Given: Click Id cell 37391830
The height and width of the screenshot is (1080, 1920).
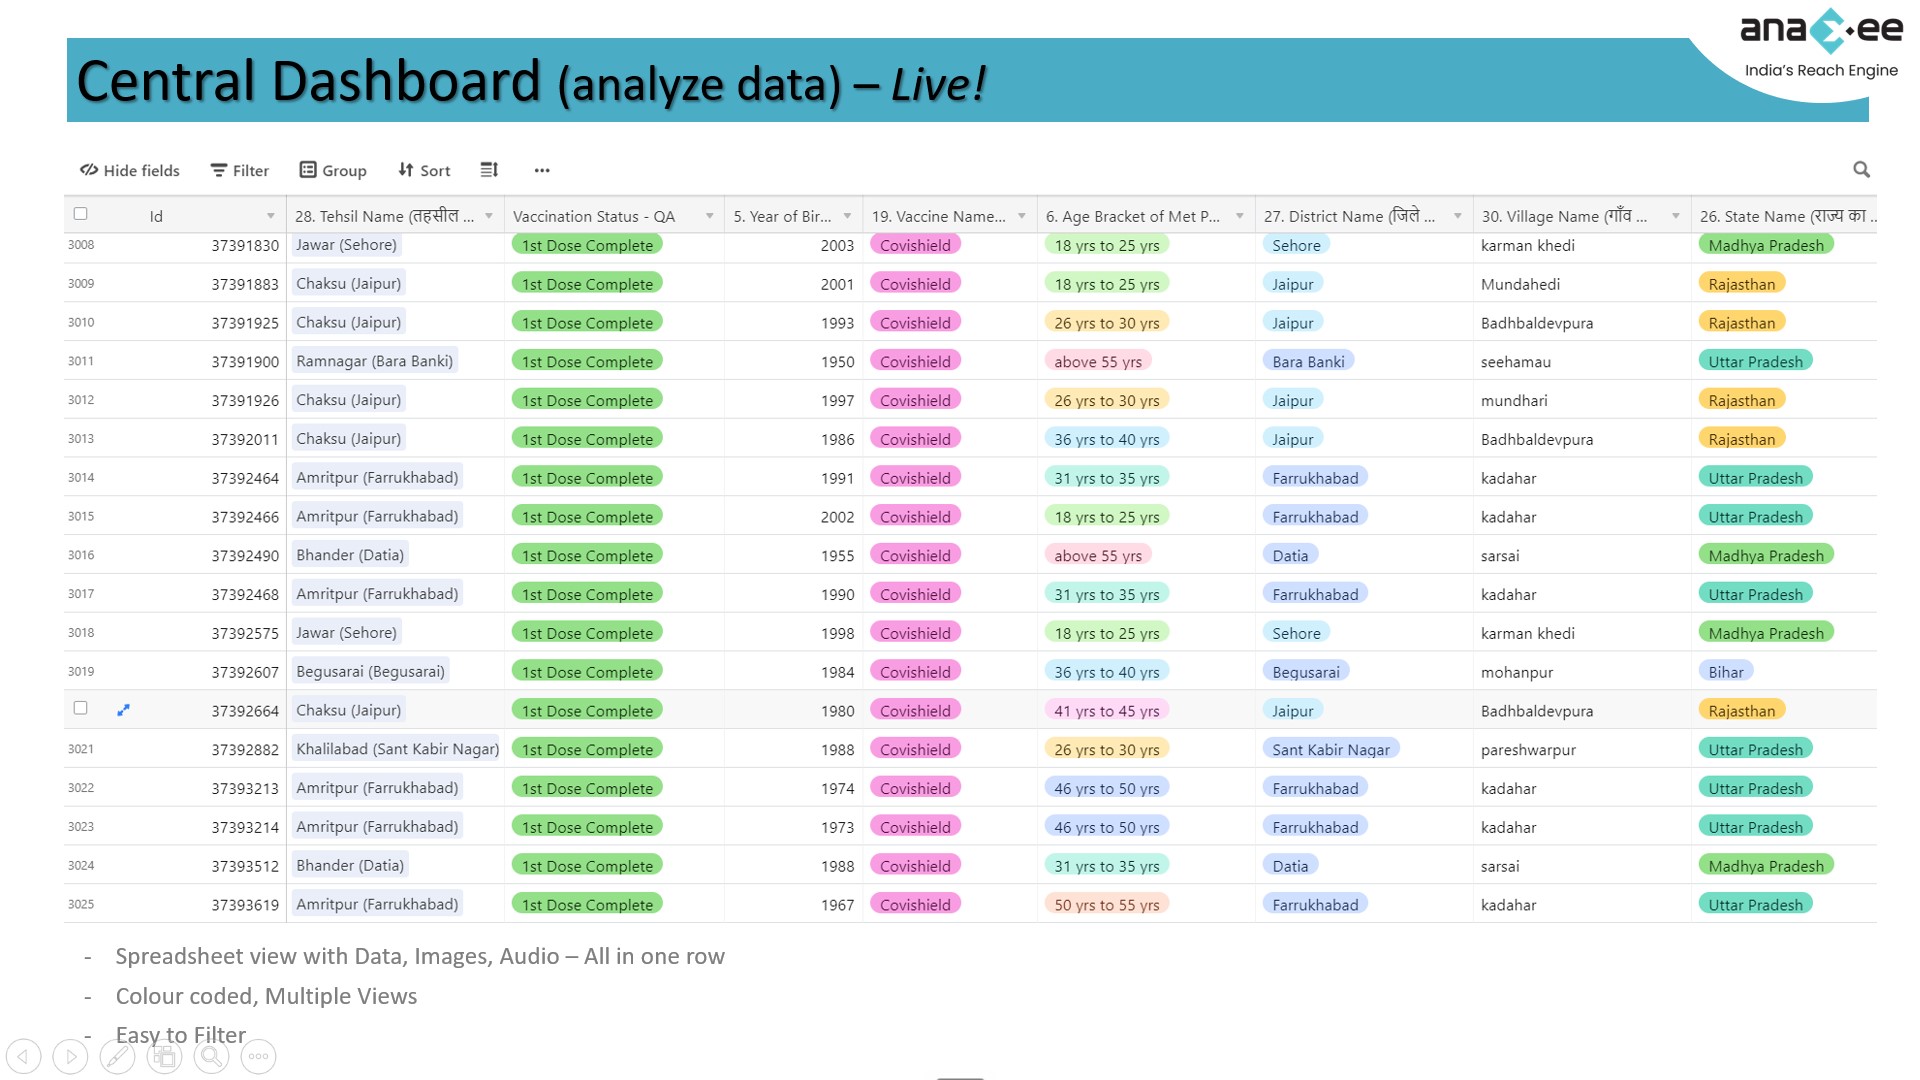Looking at the screenshot, I should (245, 245).
